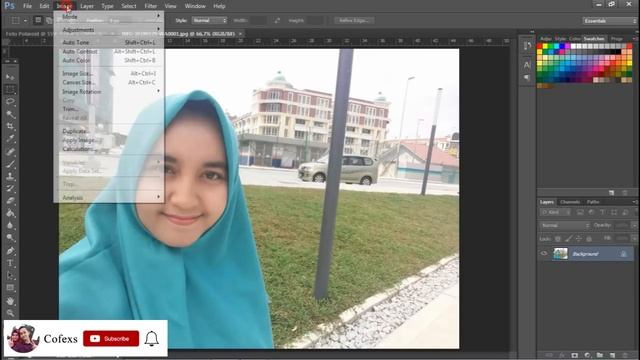Open the Style dropdown set to Normal
This screenshot has width=640, height=360.
coord(209,20)
